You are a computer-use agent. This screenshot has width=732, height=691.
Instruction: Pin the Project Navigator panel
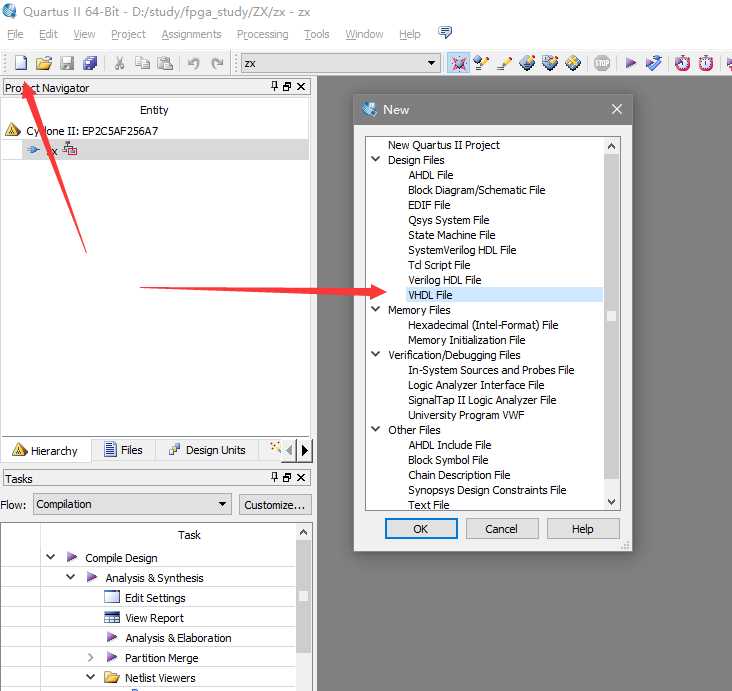[274, 86]
